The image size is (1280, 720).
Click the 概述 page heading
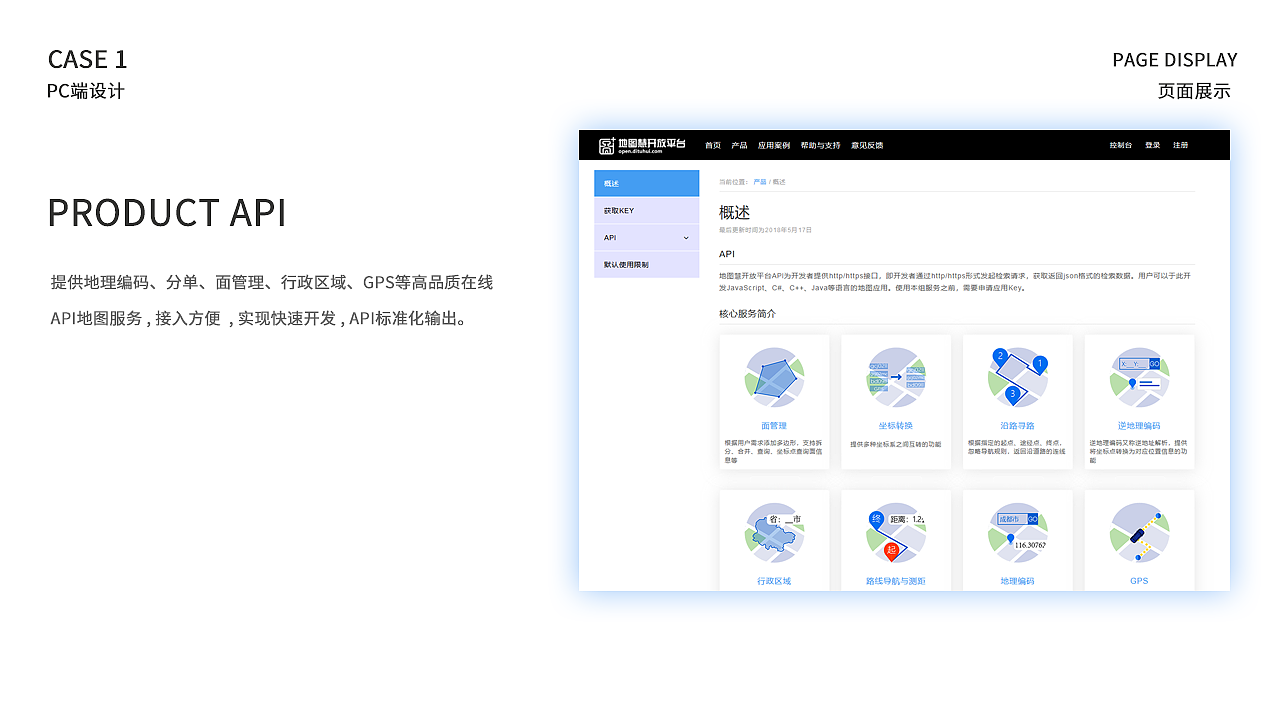point(734,212)
